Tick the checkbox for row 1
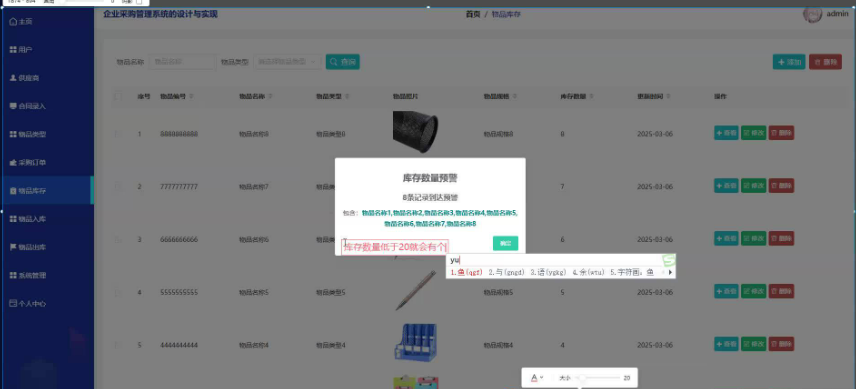 click(x=118, y=133)
